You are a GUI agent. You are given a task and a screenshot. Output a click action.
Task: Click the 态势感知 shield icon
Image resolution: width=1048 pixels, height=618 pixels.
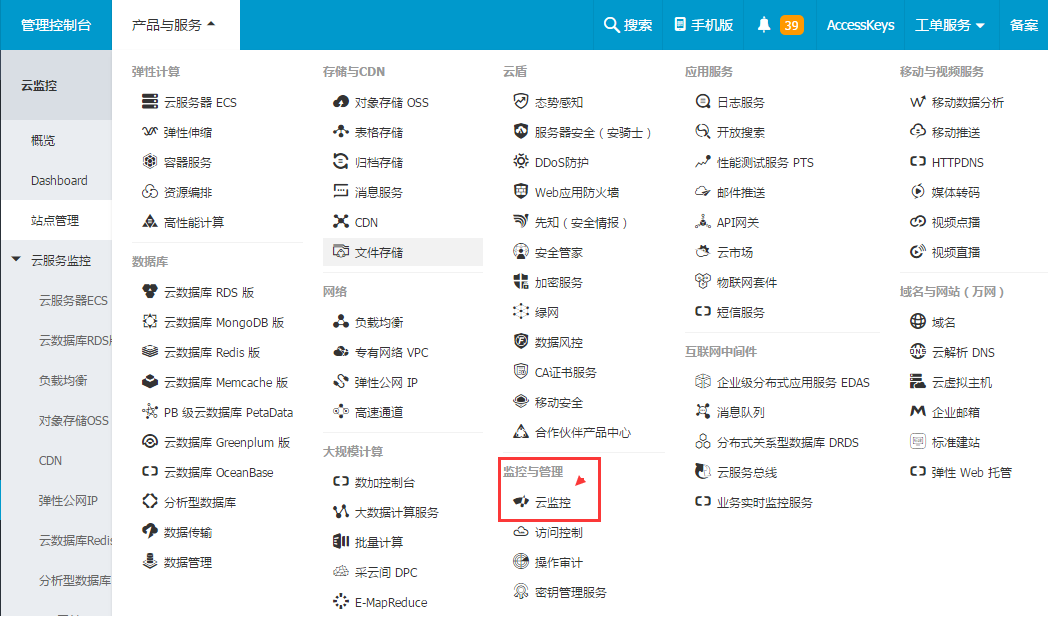tap(520, 102)
